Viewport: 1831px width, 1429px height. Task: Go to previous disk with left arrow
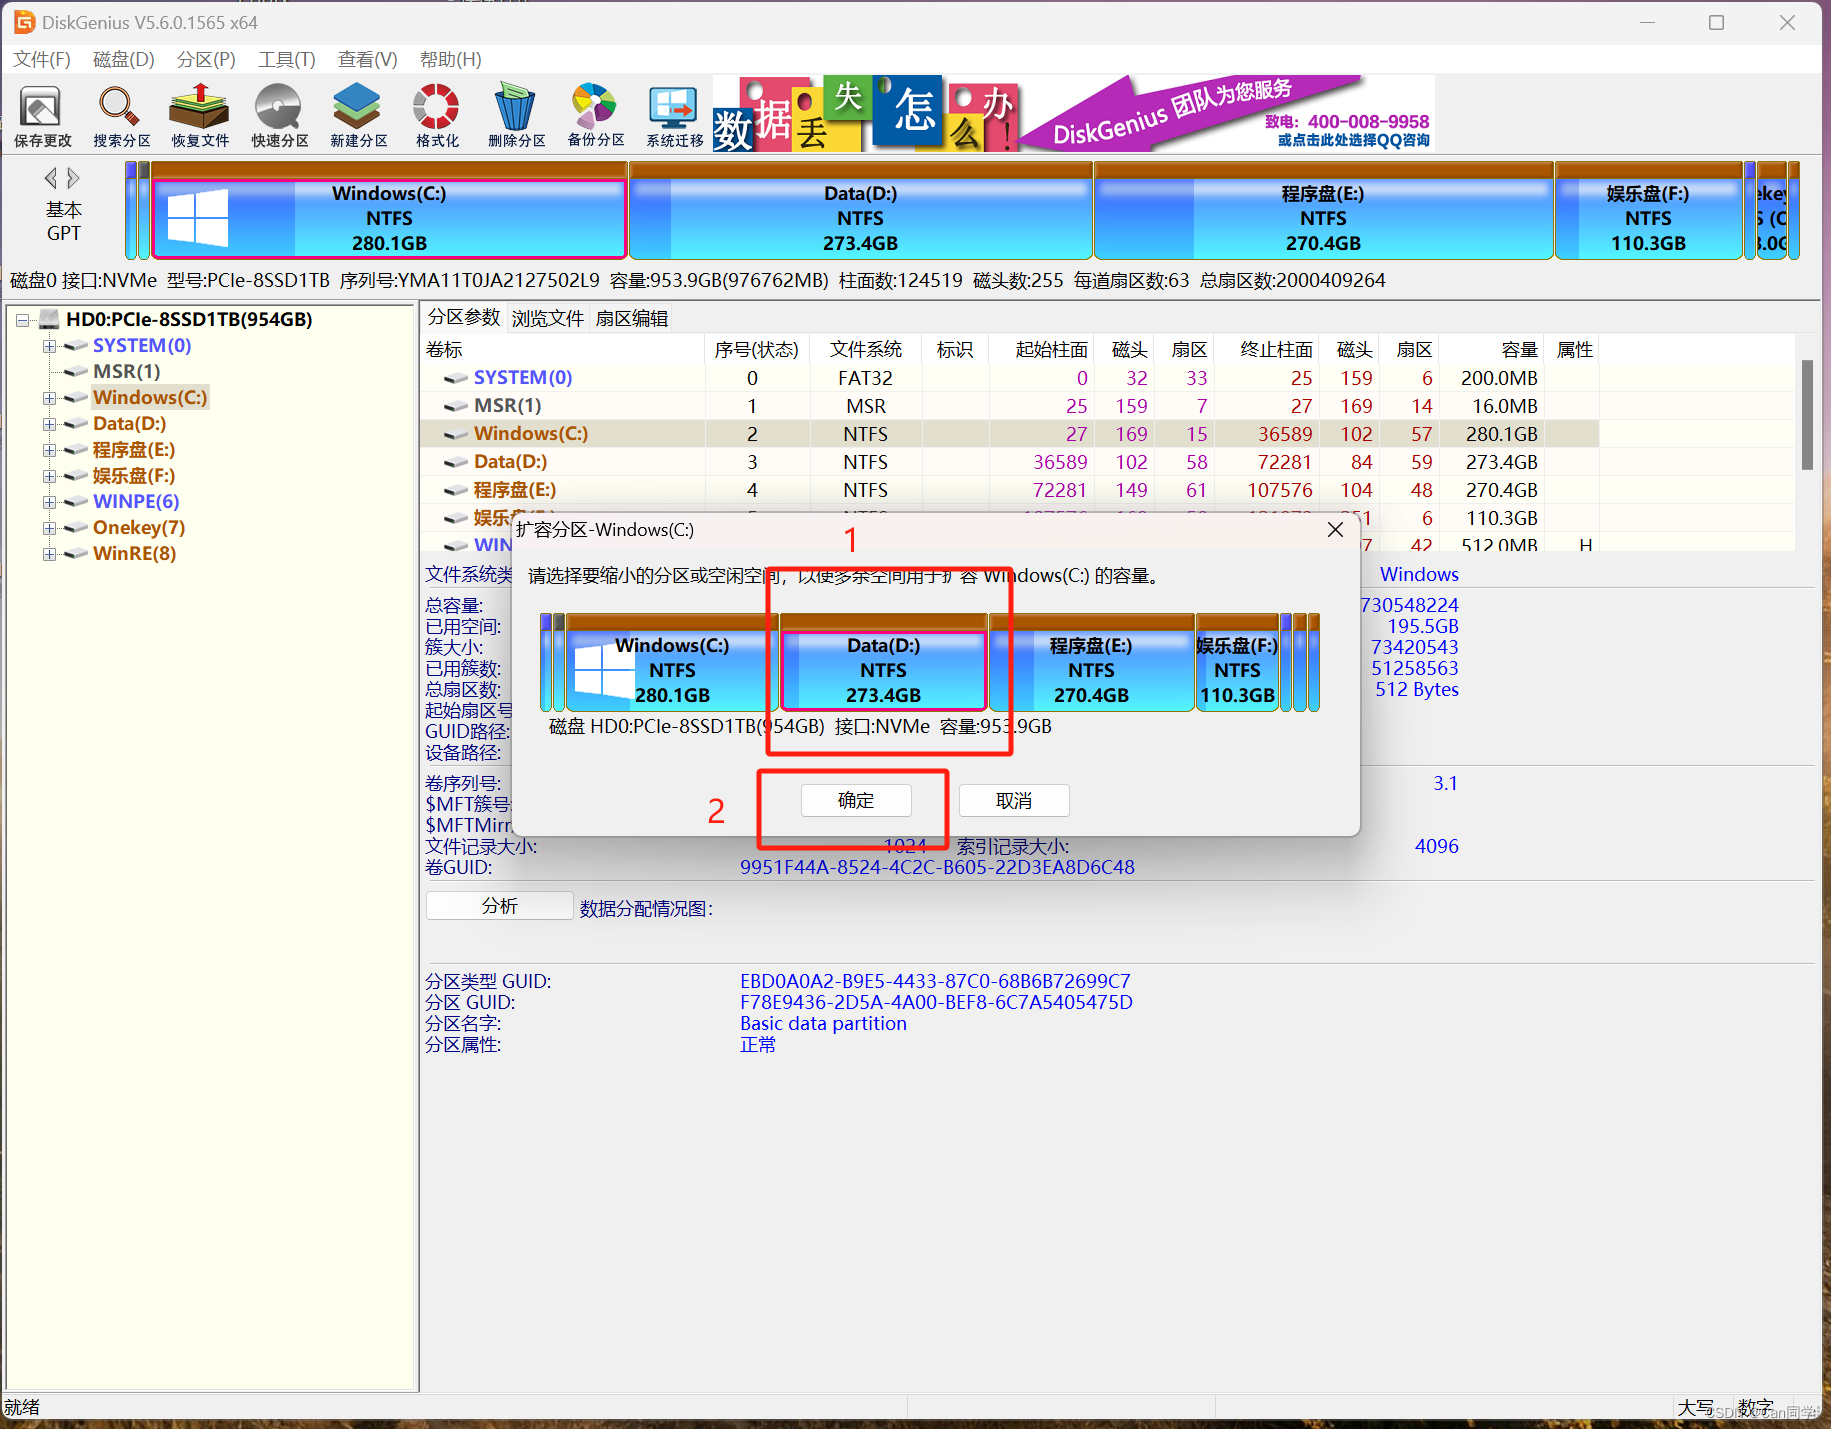pos(51,178)
